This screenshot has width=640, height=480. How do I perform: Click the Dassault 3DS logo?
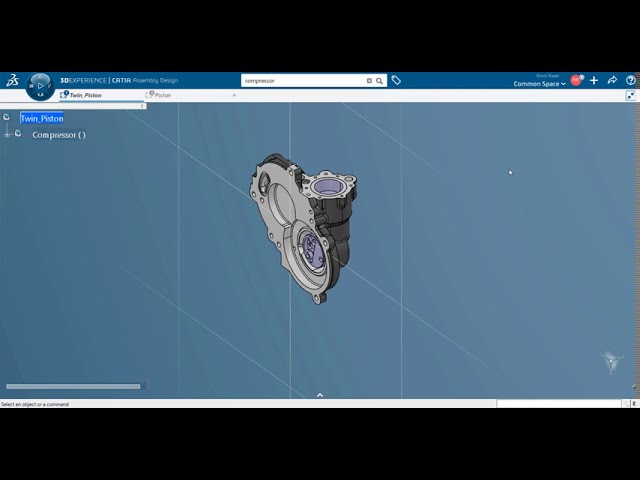12,80
